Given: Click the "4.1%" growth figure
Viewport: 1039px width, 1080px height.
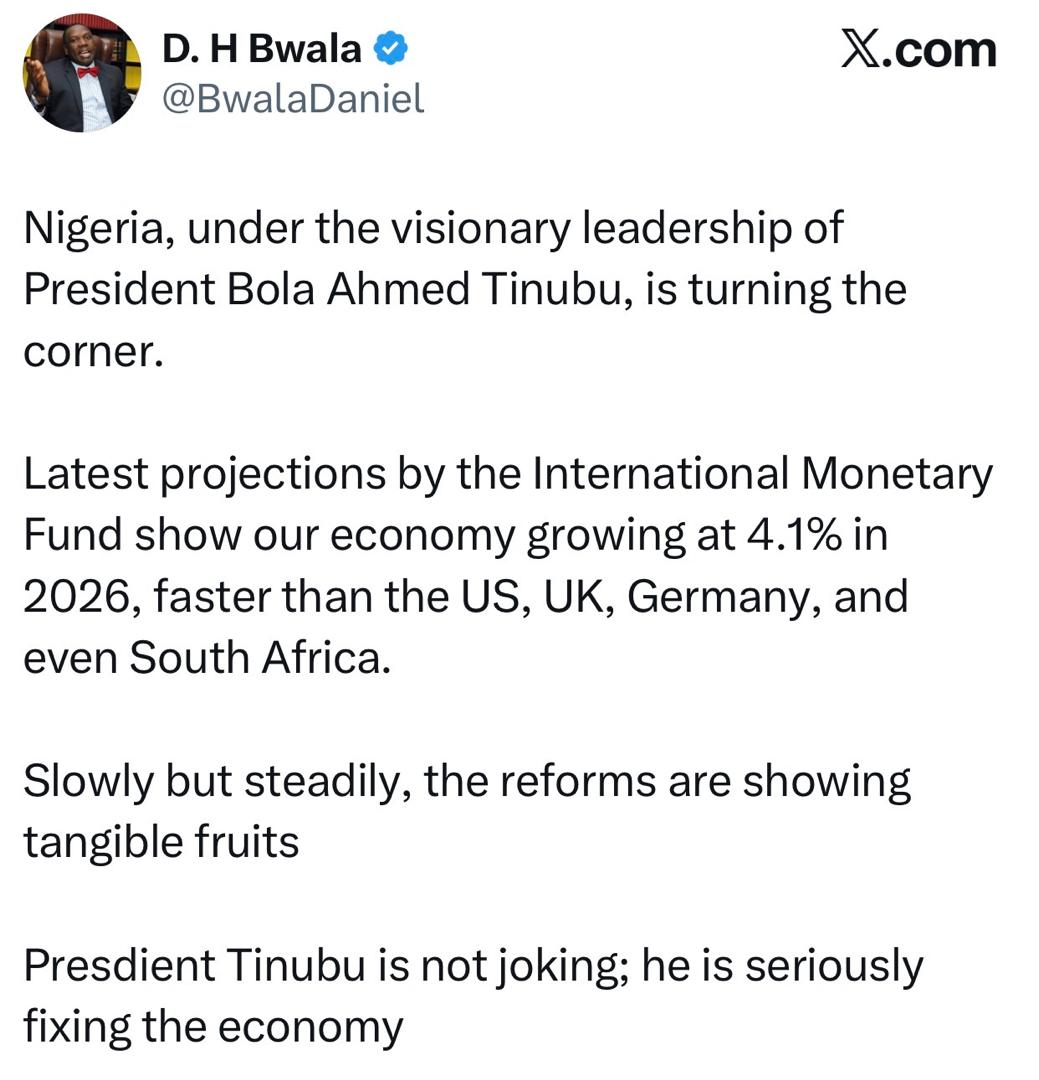Looking at the screenshot, I should tap(794, 535).
